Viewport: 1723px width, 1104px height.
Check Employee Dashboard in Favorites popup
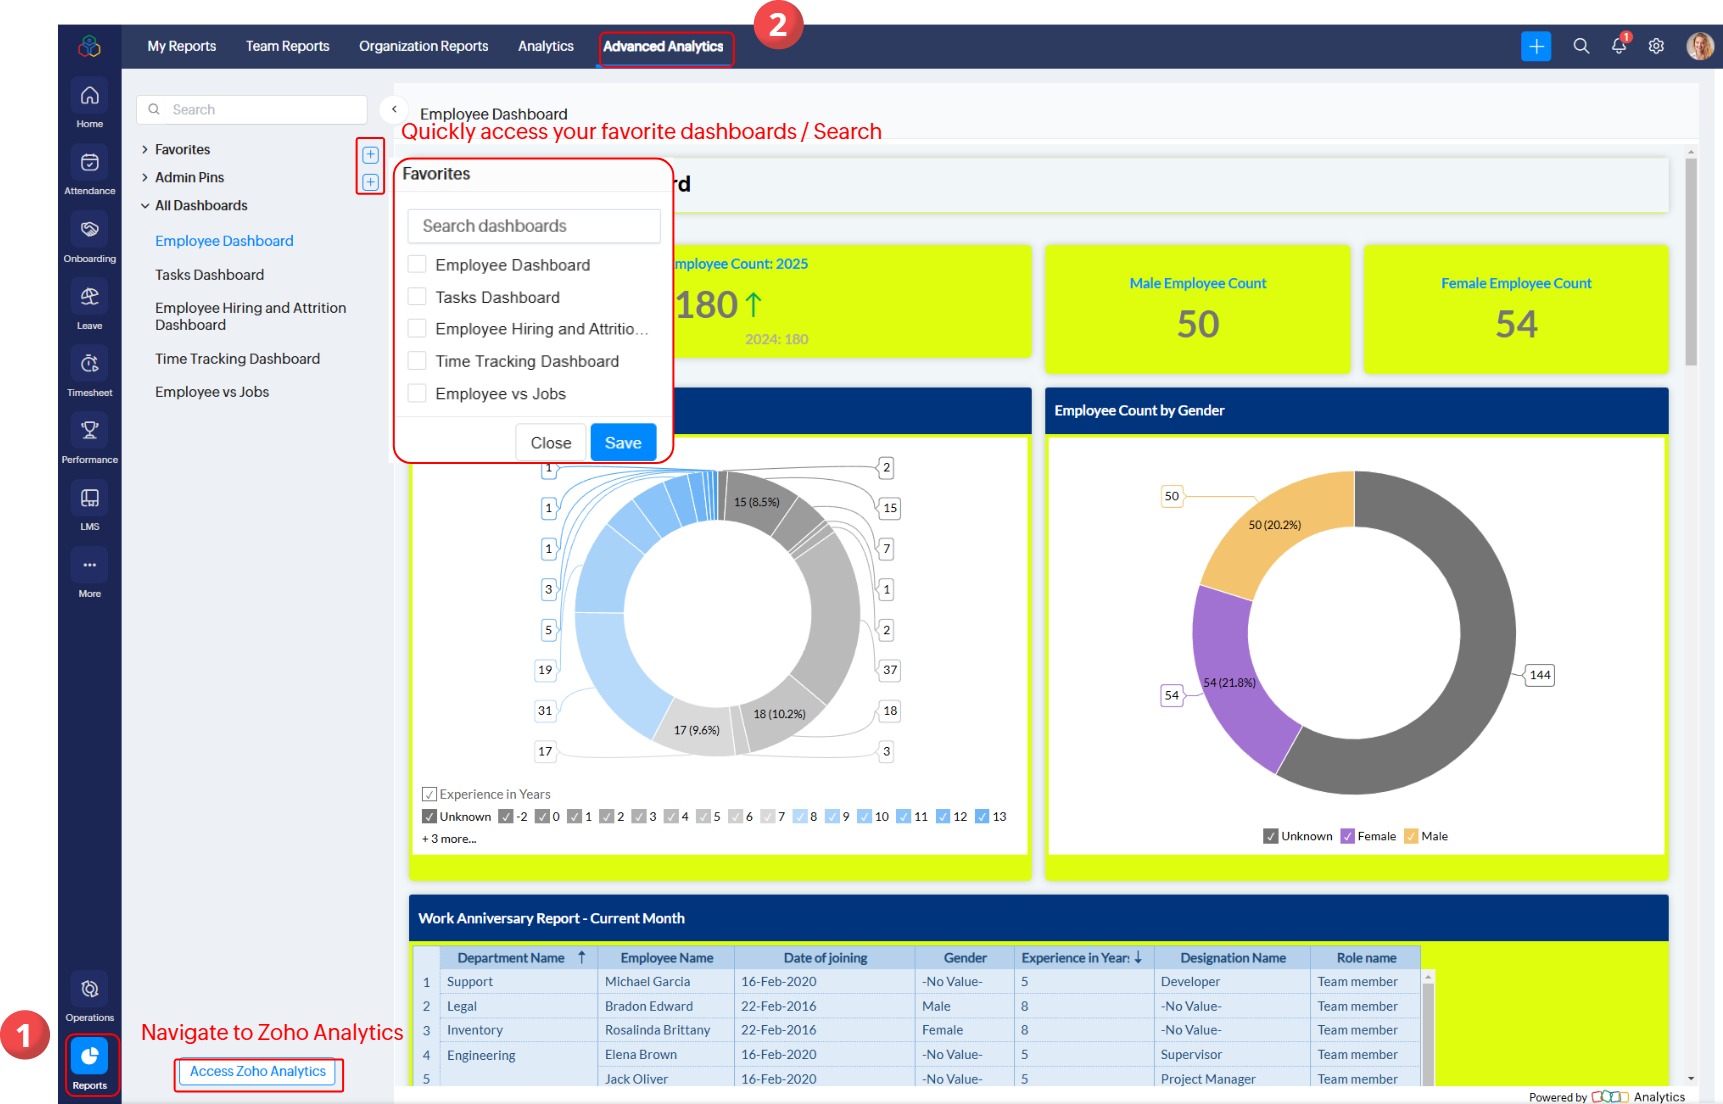tap(417, 265)
